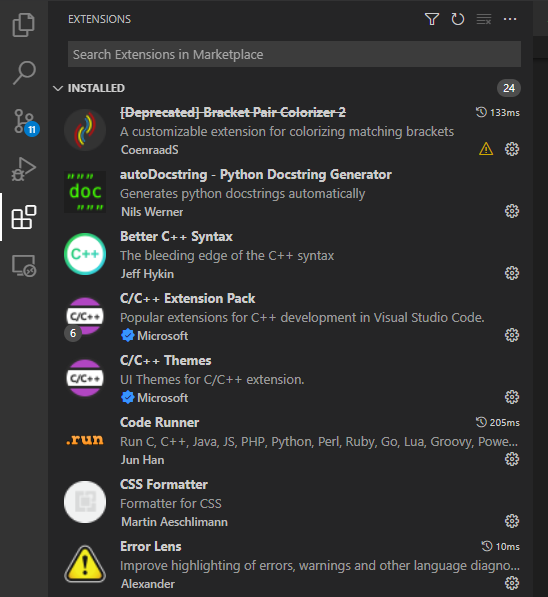548x597 pixels.
Task: Open gear menu for Bracket Pair Colorizer 2
Action: pos(512,149)
